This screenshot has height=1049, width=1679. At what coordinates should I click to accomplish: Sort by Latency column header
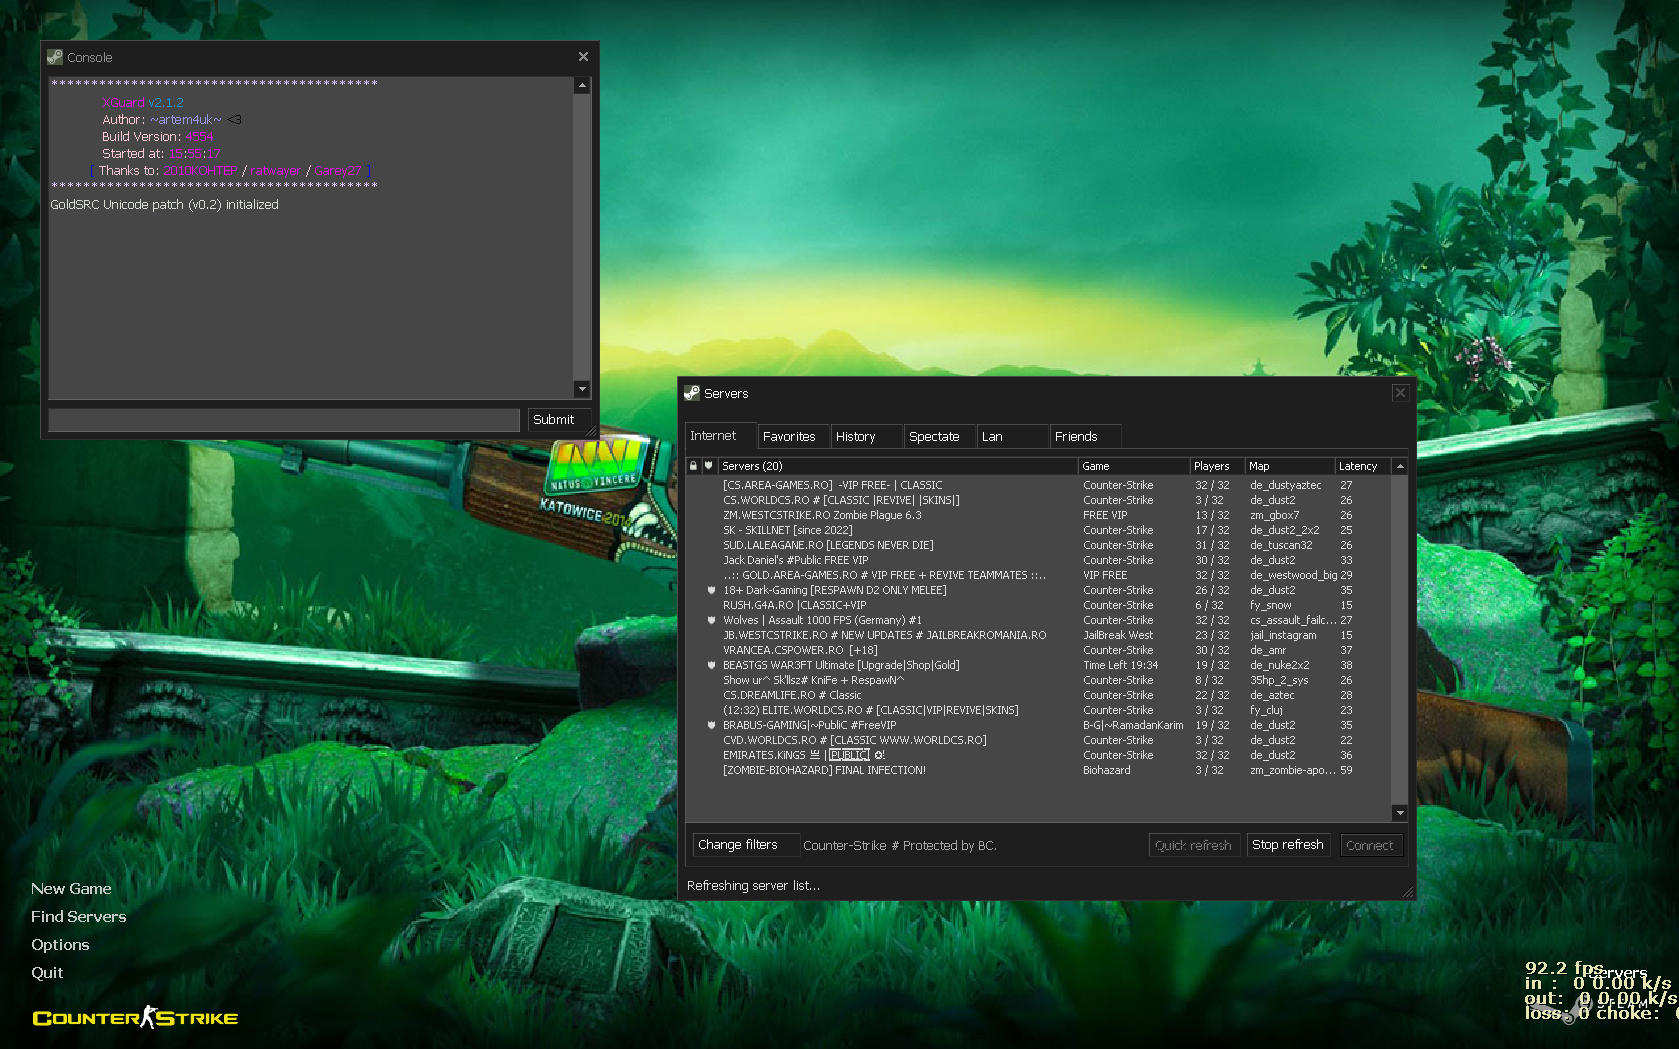point(1362,466)
